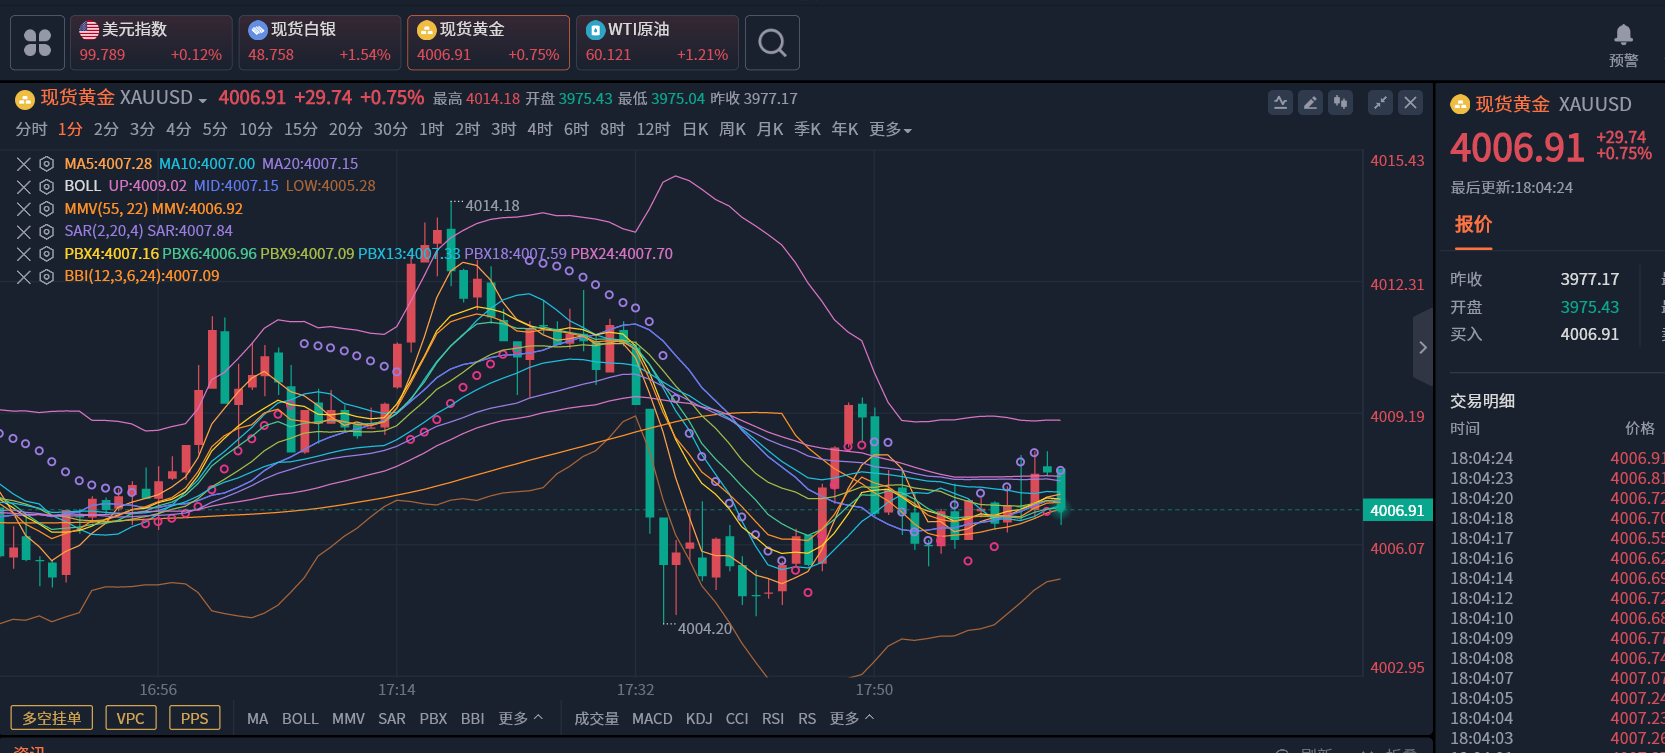
Task: Click the VPC button
Action: (x=130, y=718)
